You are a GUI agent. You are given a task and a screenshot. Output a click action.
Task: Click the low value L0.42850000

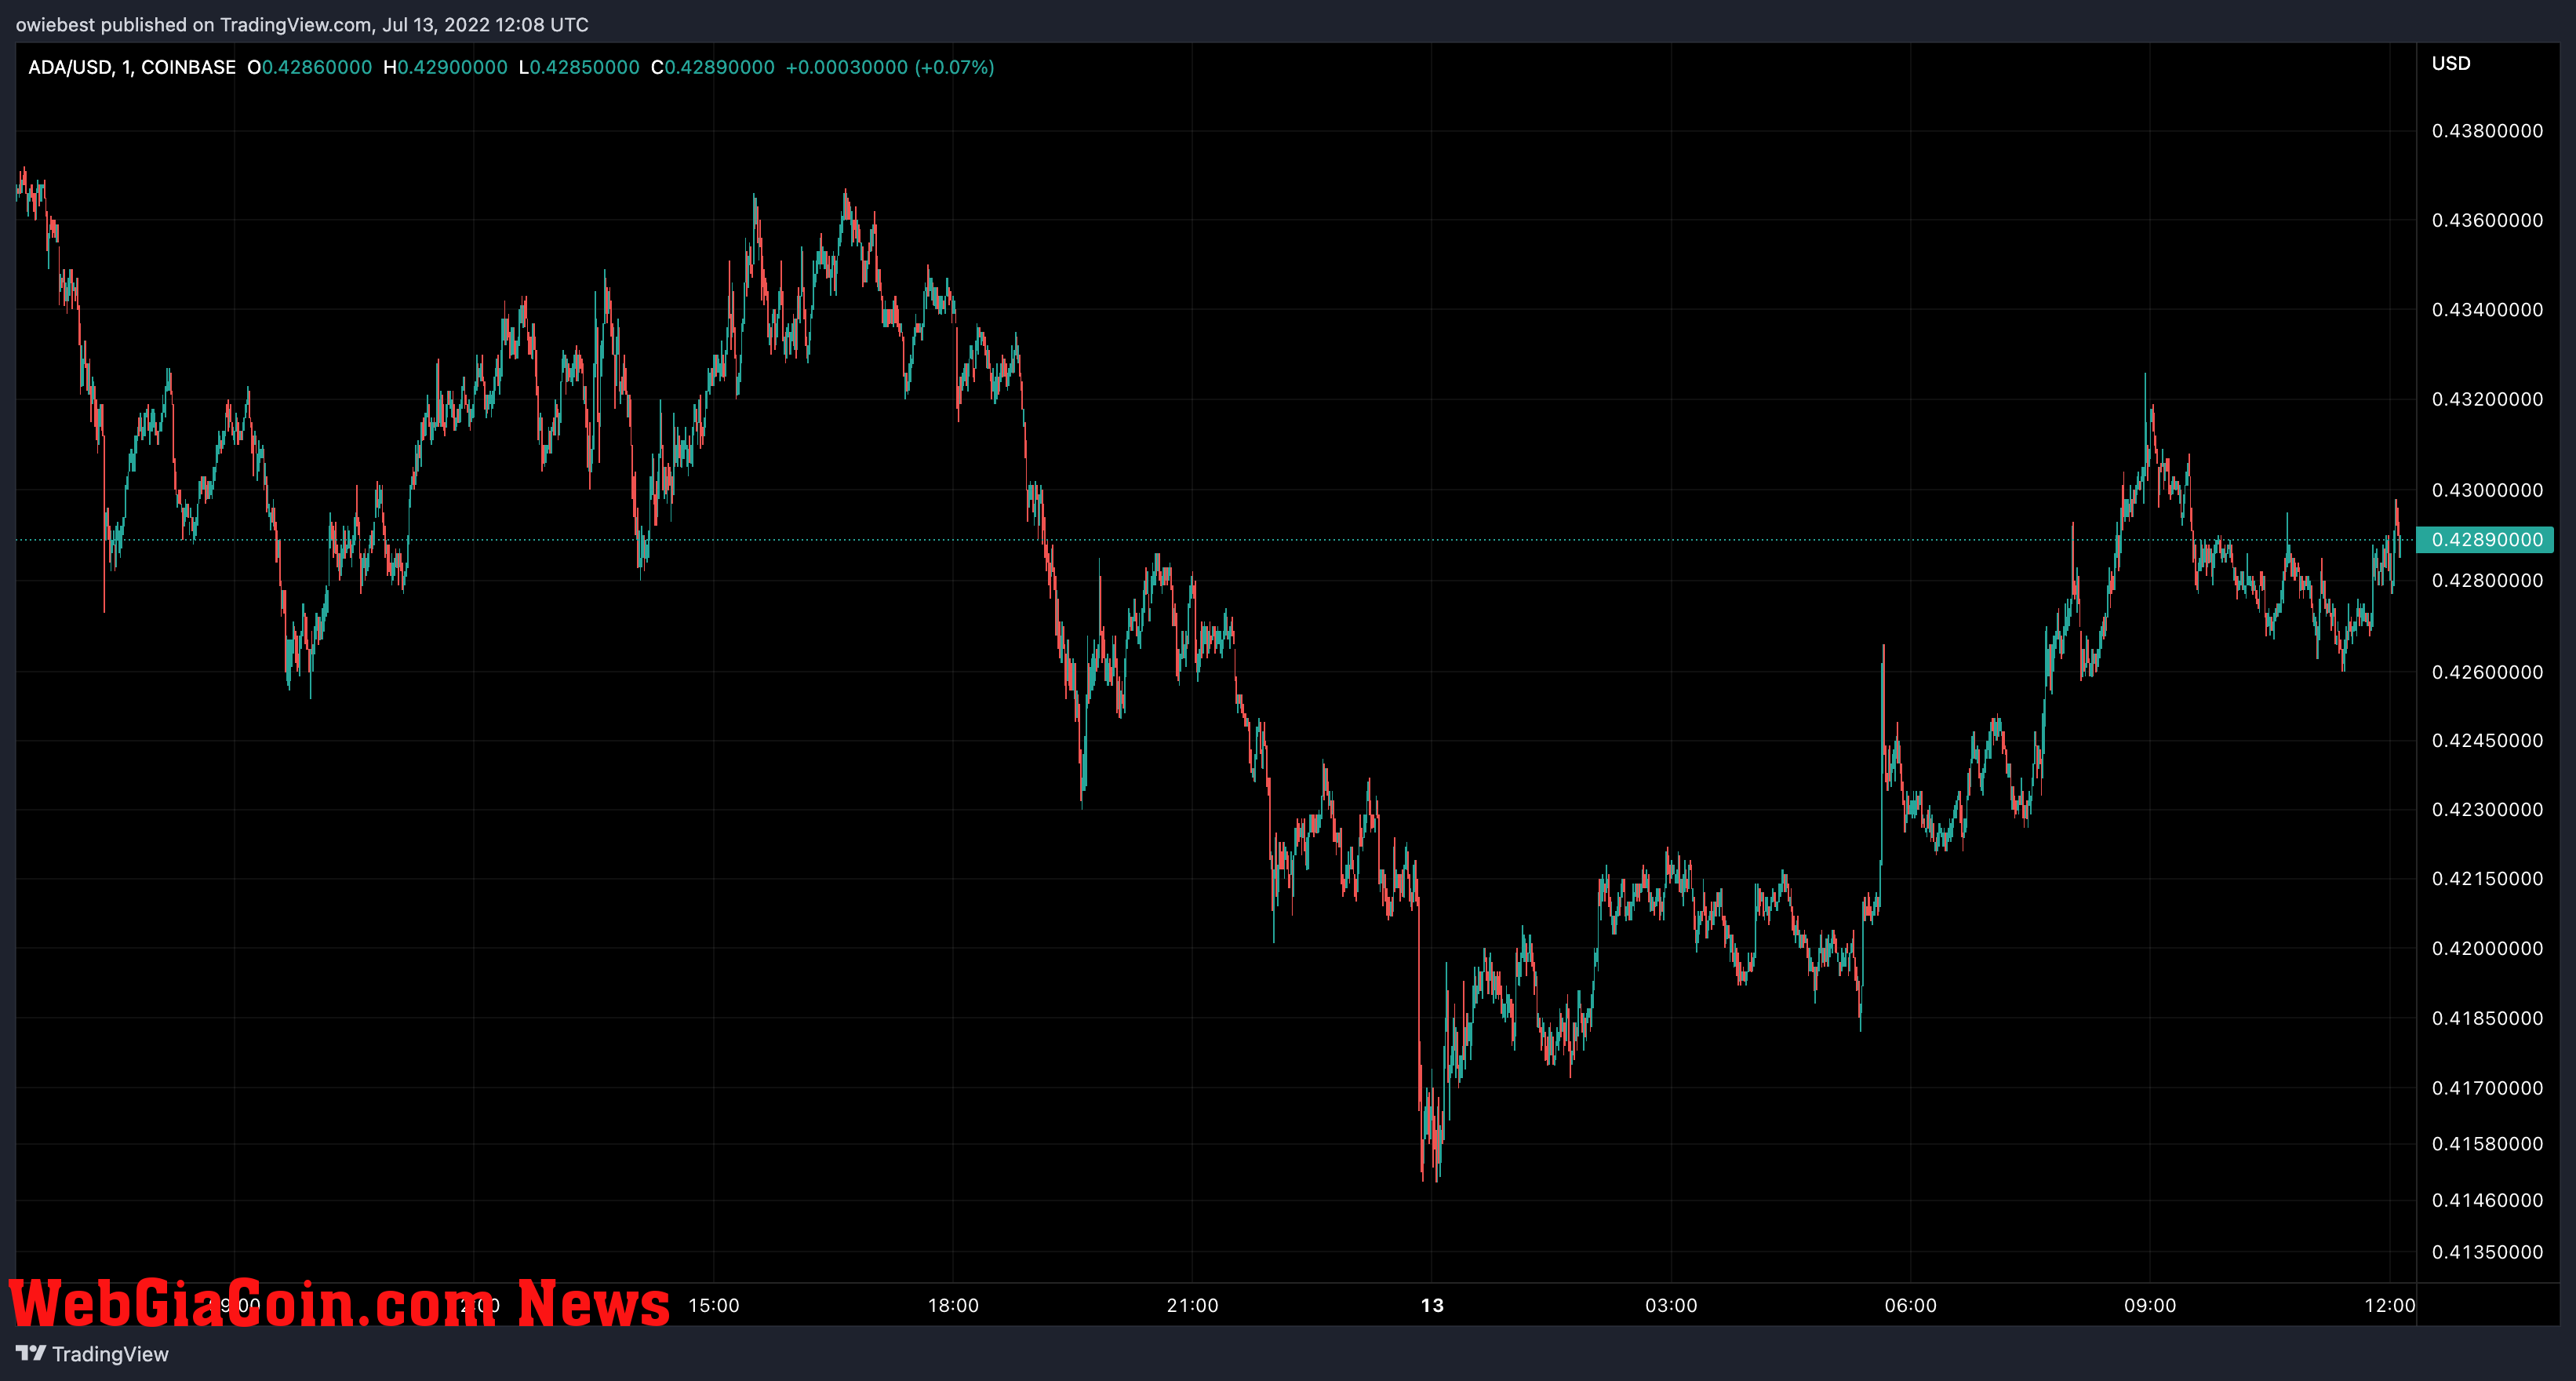pos(579,67)
